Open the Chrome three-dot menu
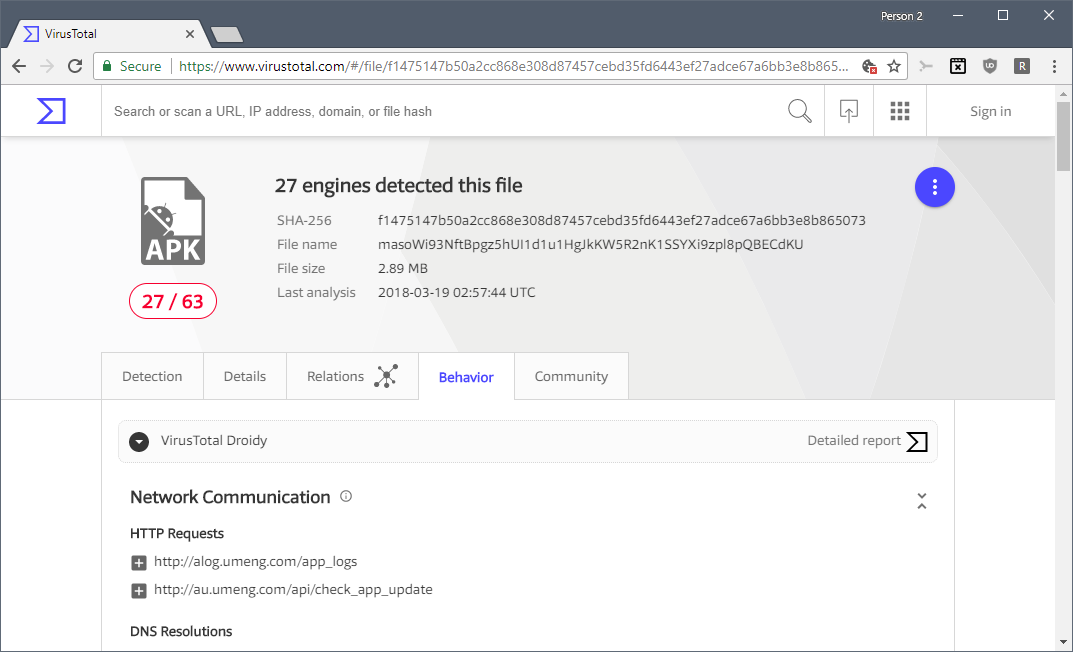Image resolution: width=1073 pixels, height=652 pixels. (1054, 66)
